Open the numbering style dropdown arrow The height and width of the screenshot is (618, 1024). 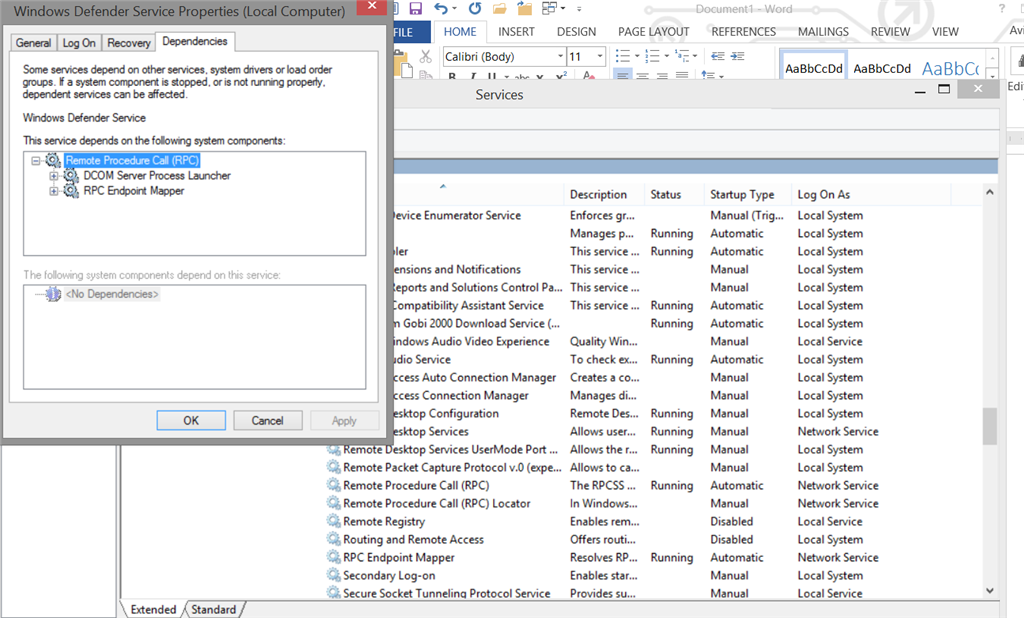click(x=666, y=56)
